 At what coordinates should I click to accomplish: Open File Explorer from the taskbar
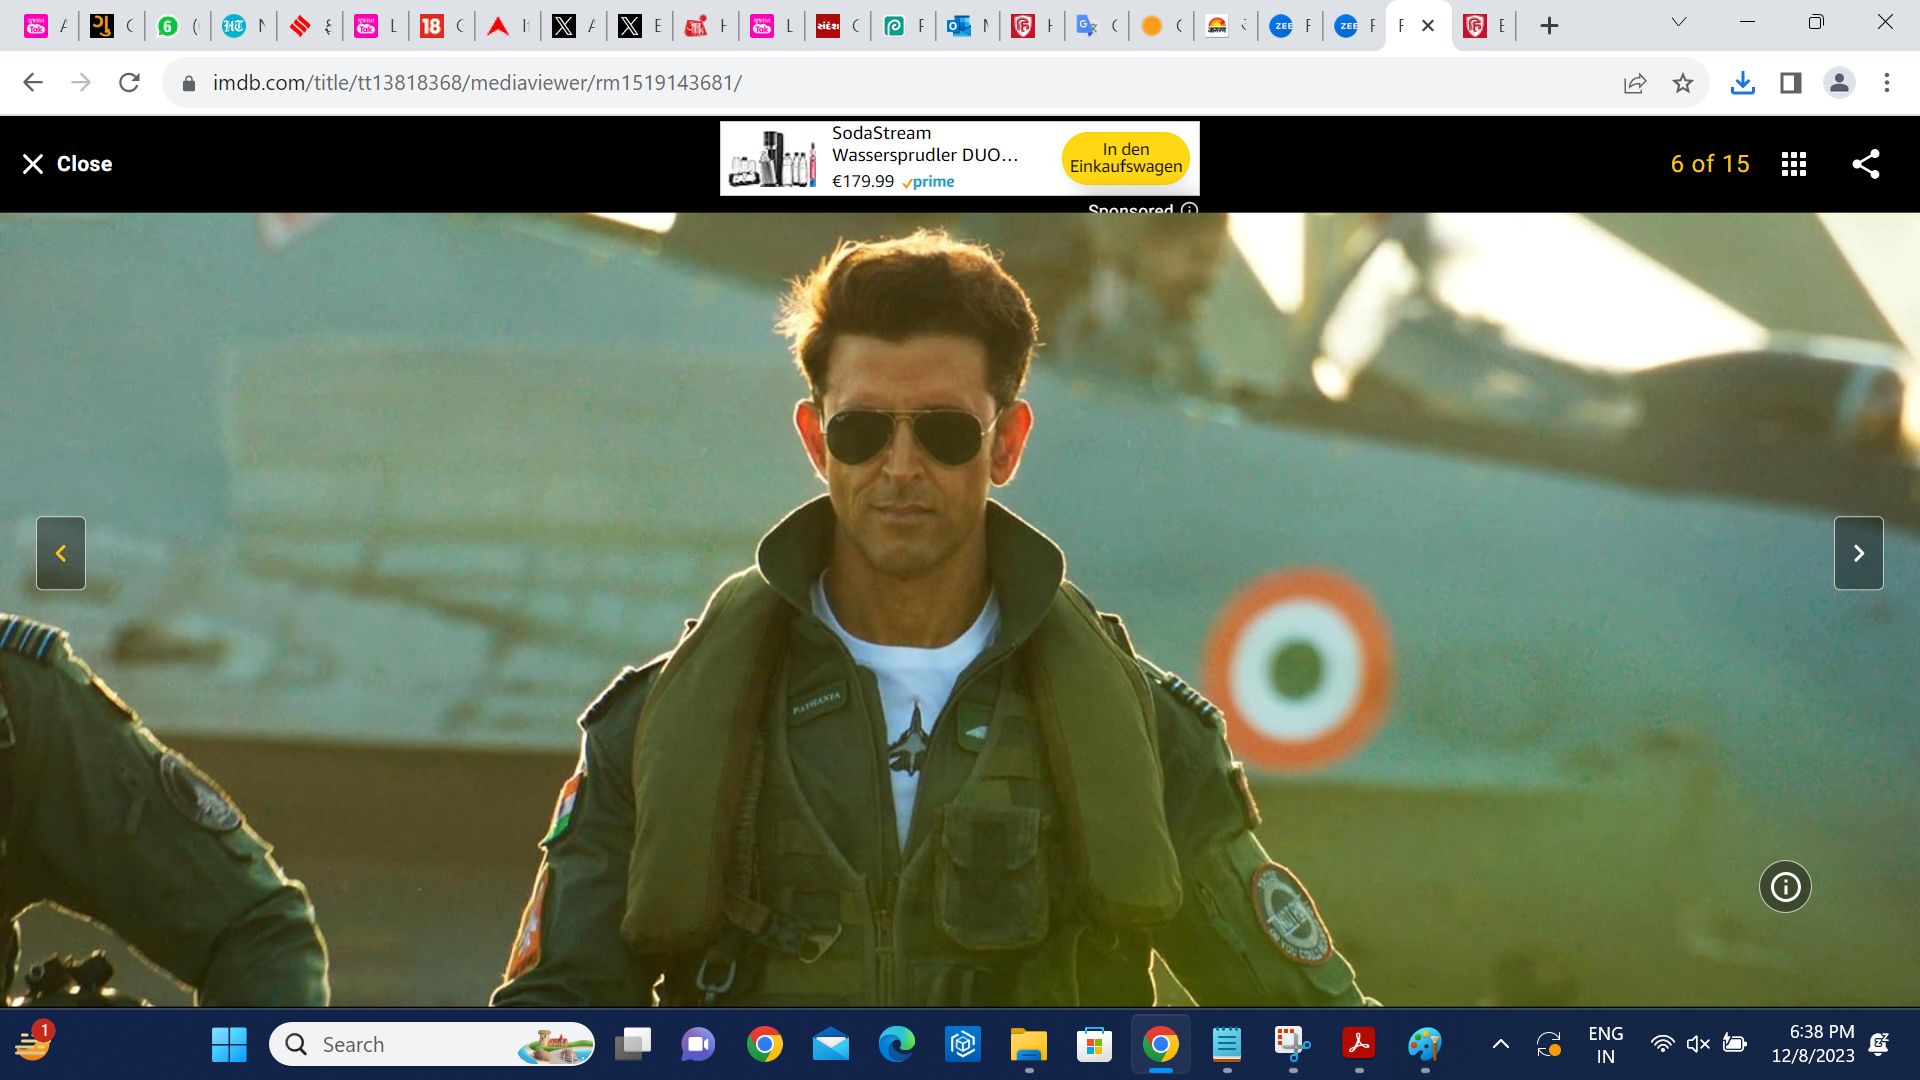click(1028, 1045)
